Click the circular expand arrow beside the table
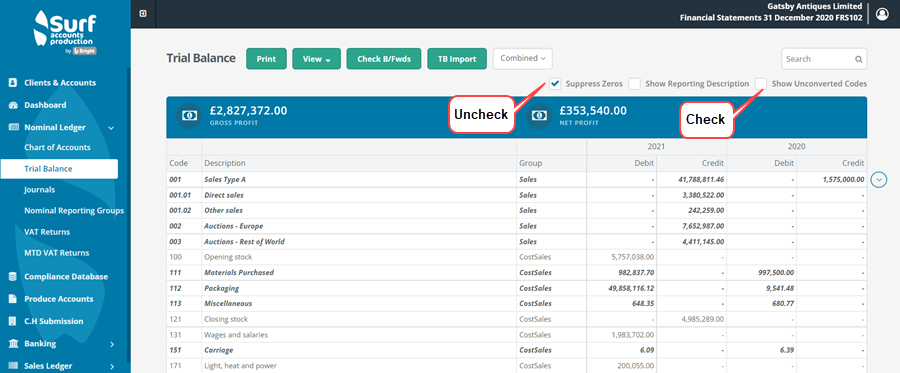This screenshot has height=373, width=900. click(x=879, y=180)
